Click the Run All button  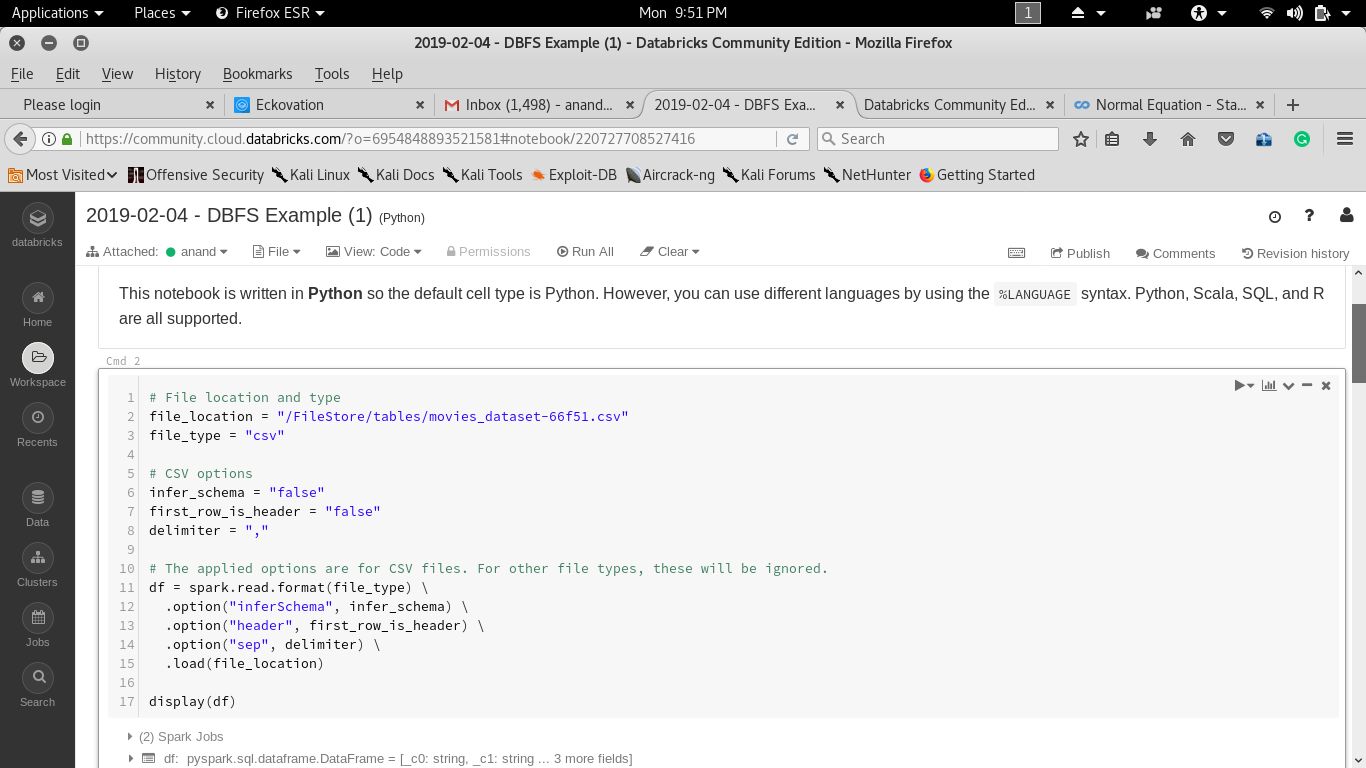(585, 252)
